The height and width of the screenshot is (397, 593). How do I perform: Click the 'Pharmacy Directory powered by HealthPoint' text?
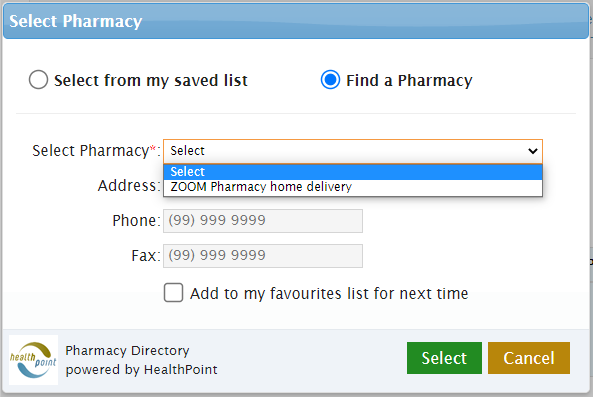141,360
